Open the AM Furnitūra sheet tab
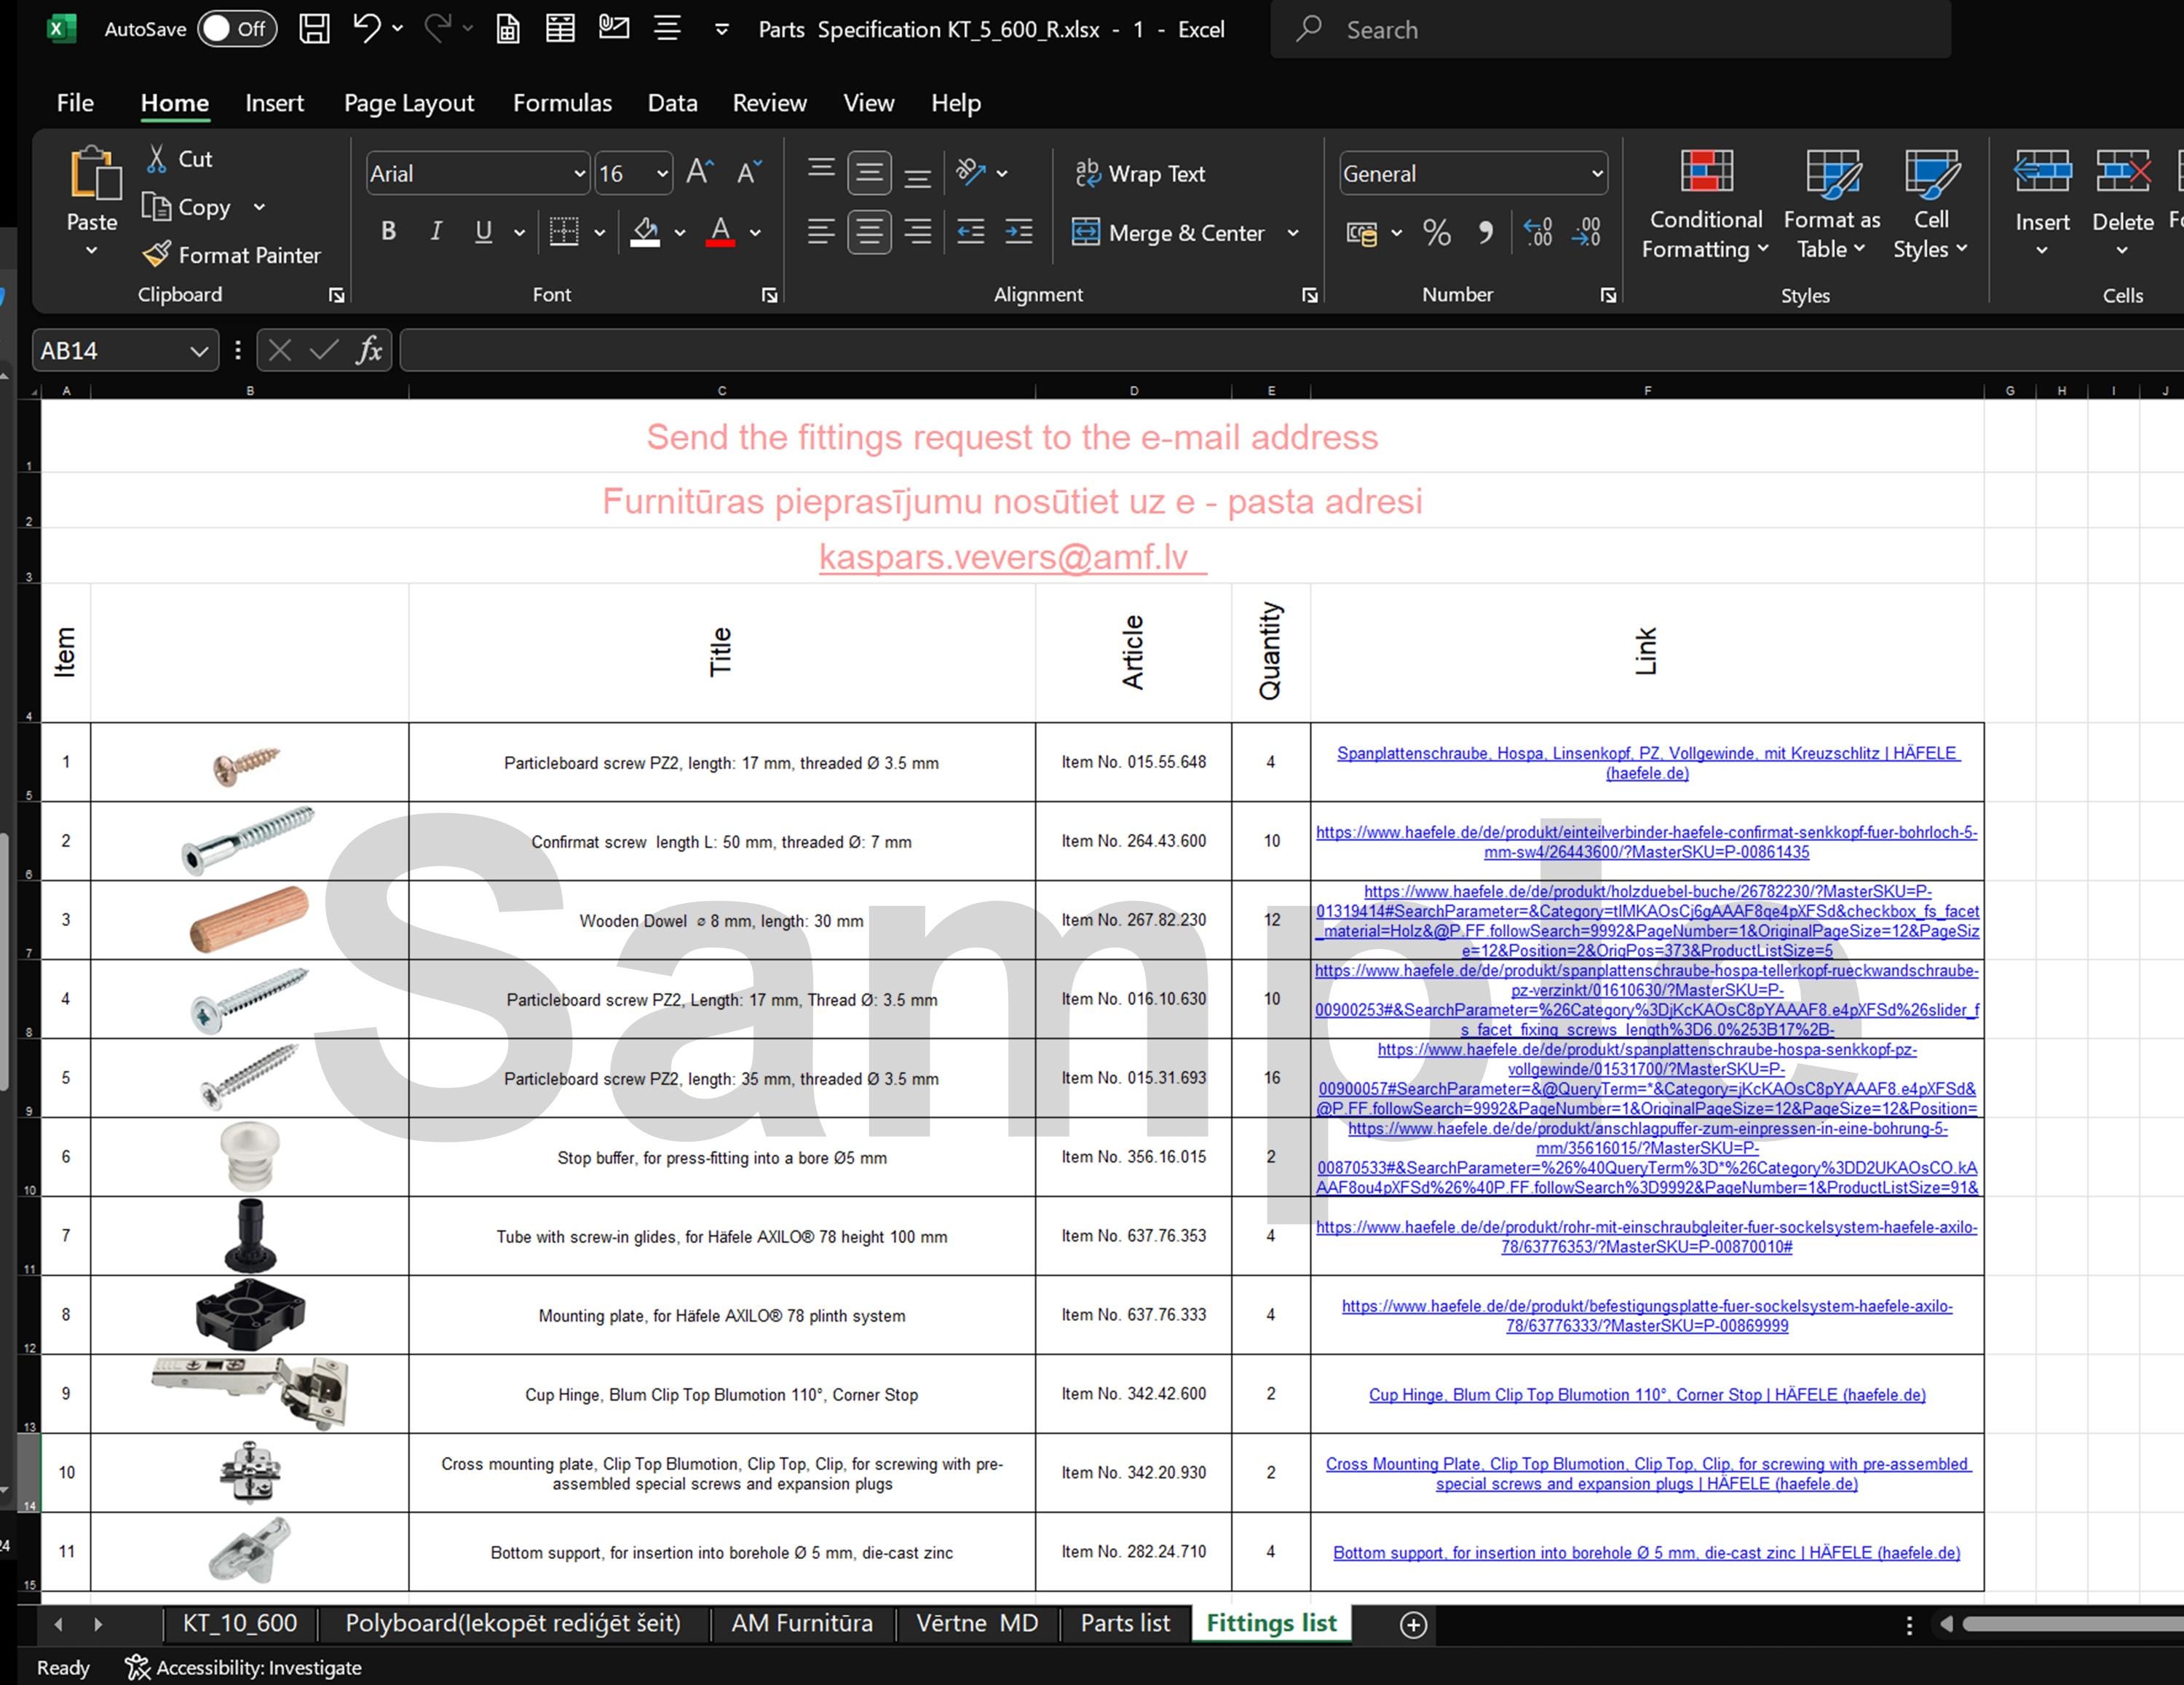 point(802,1623)
